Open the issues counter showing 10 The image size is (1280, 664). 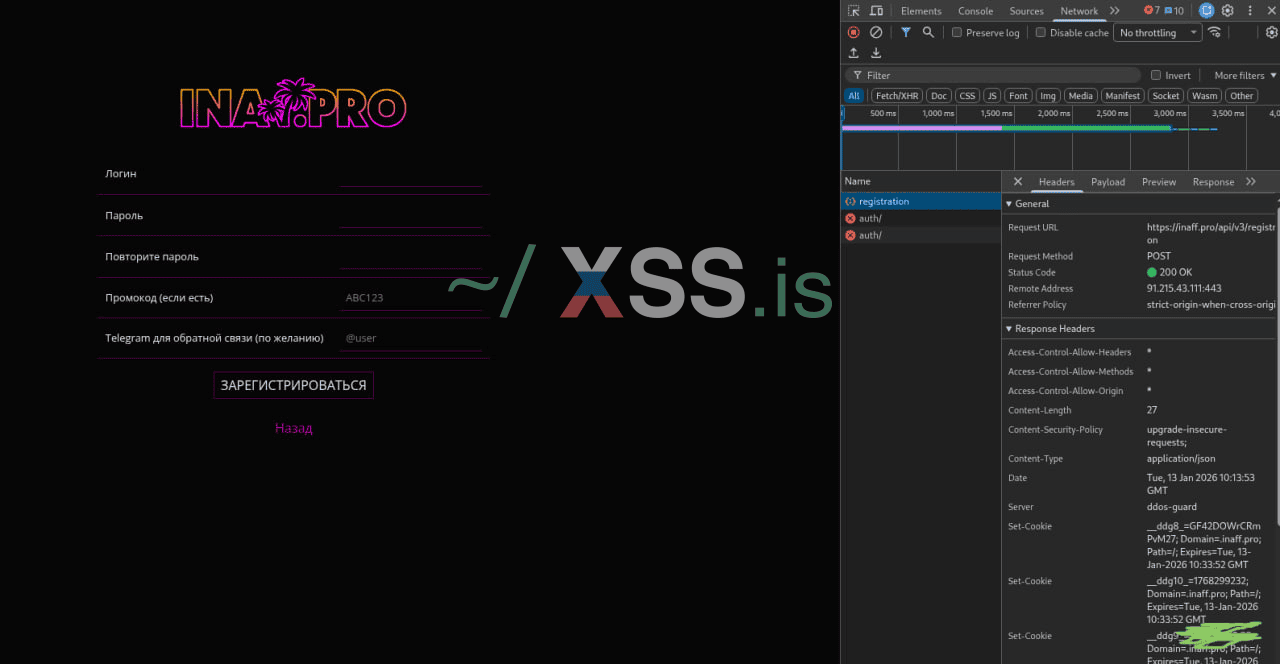tap(1173, 11)
